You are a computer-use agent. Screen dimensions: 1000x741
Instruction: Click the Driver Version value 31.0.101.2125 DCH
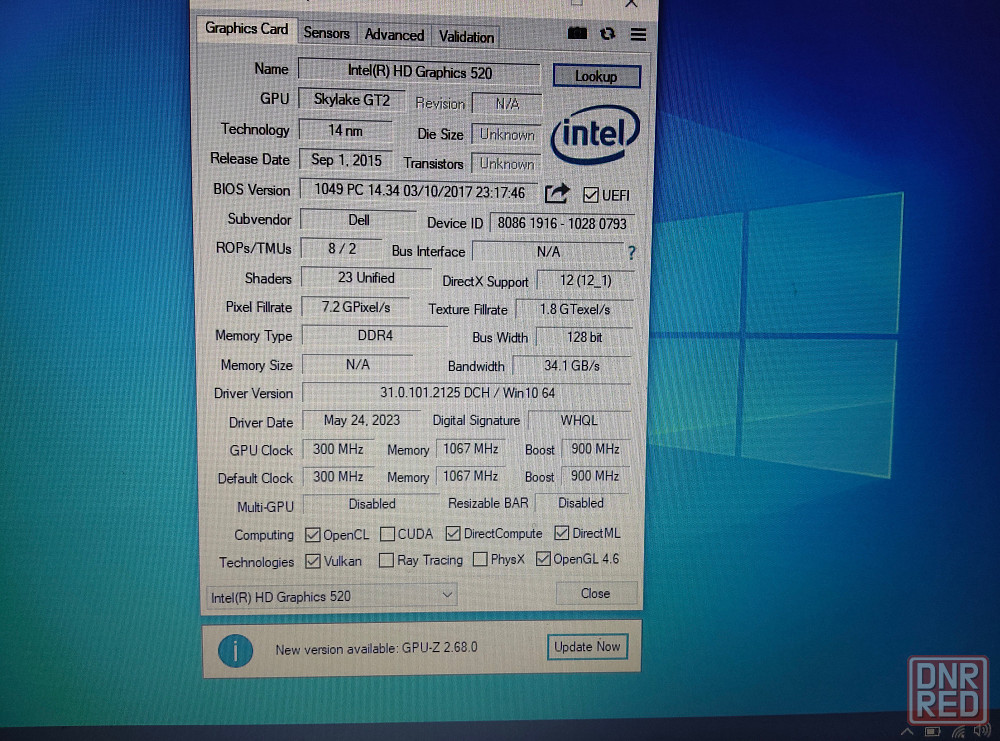pos(466,393)
